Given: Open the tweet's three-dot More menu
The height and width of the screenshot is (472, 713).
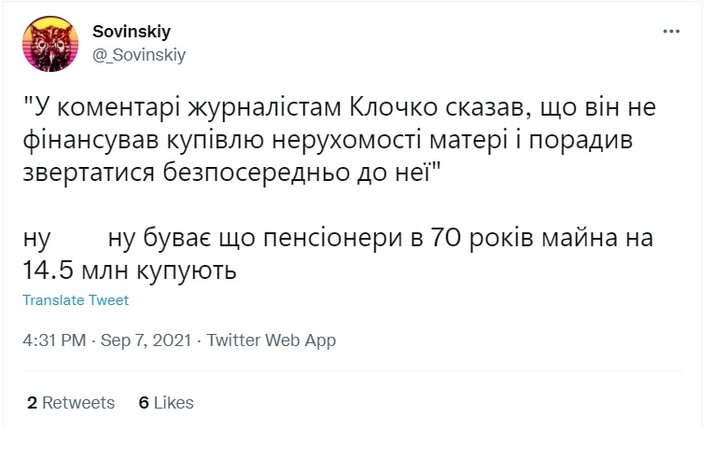Looking at the screenshot, I should (671, 32).
